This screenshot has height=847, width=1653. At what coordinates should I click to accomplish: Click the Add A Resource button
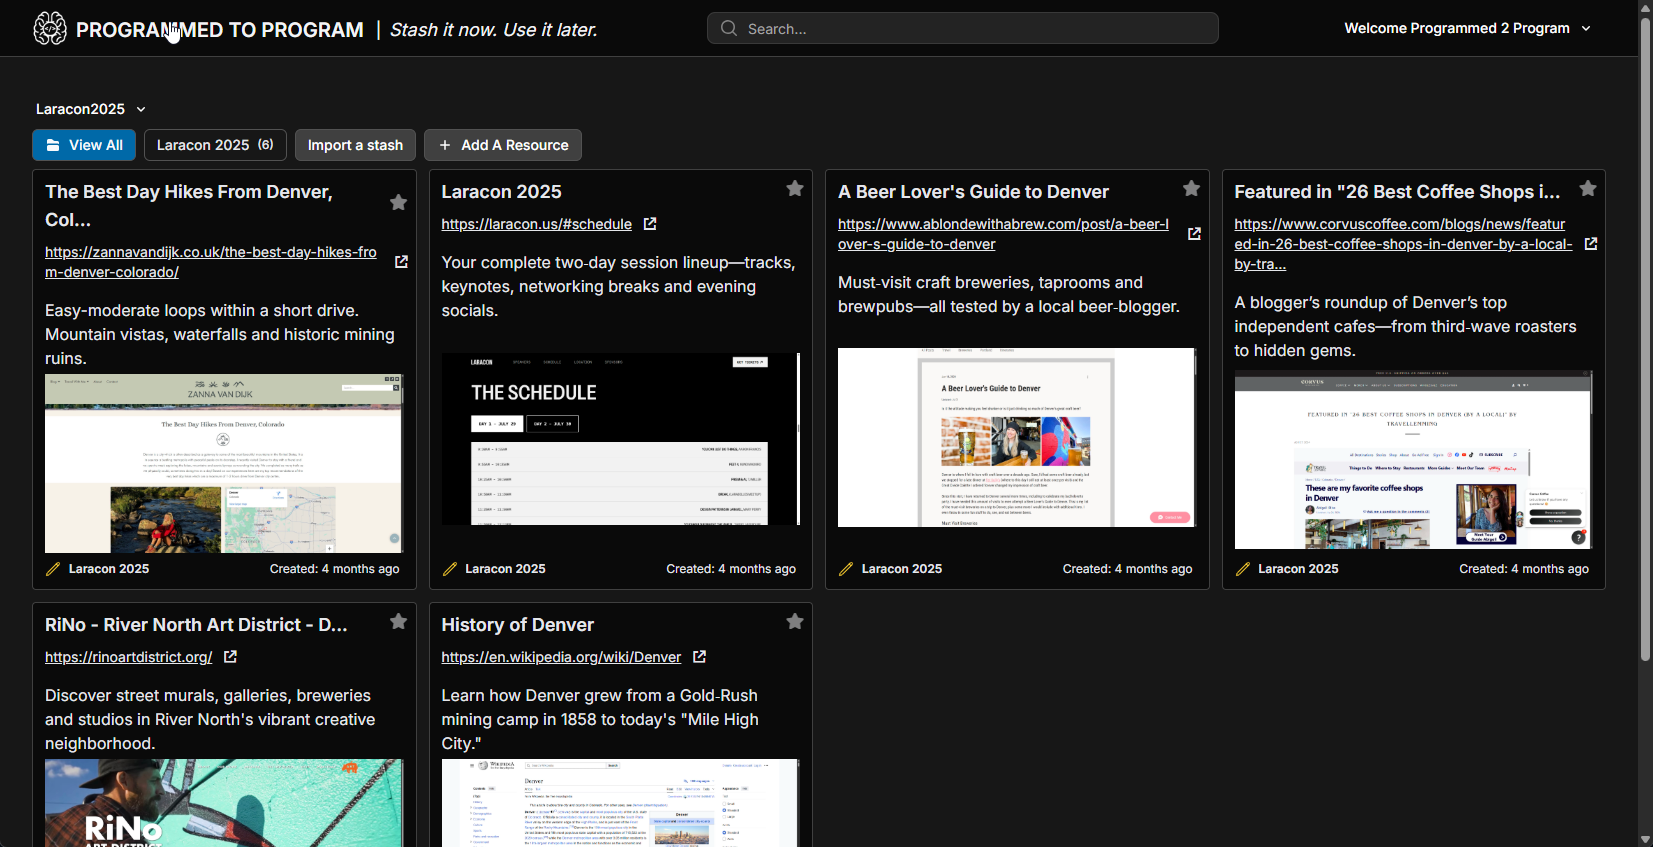pyautogui.click(x=503, y=145)
